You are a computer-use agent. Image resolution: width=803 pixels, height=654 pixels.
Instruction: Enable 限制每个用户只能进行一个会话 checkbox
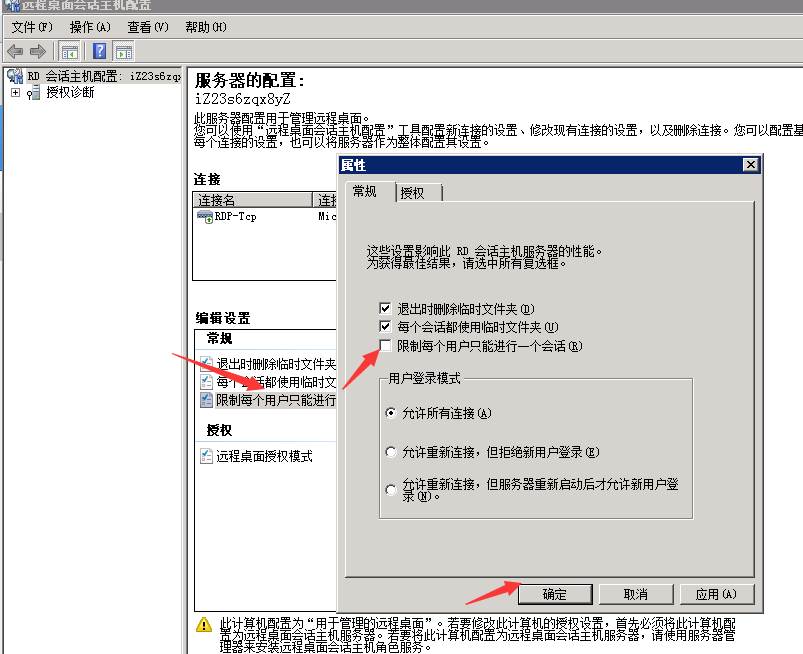click(x=385, y=346)
